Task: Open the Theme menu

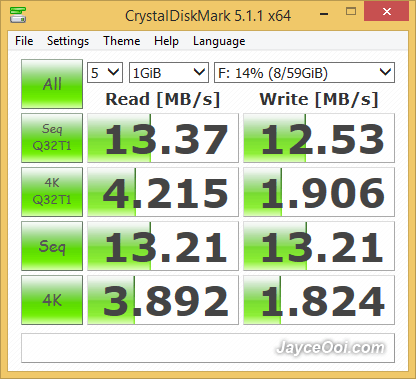Action: (x=122, y=41)
